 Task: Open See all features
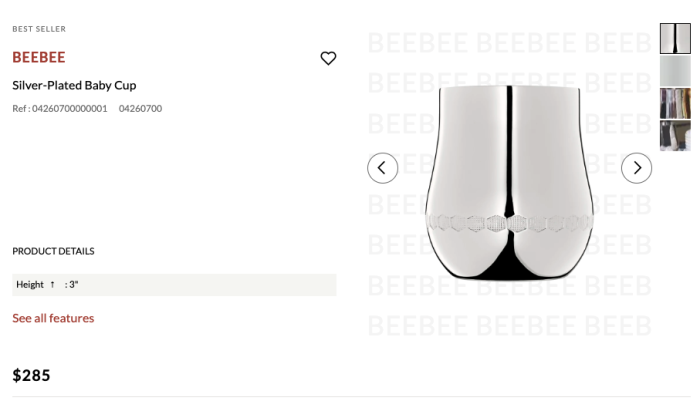coord(53,318)
